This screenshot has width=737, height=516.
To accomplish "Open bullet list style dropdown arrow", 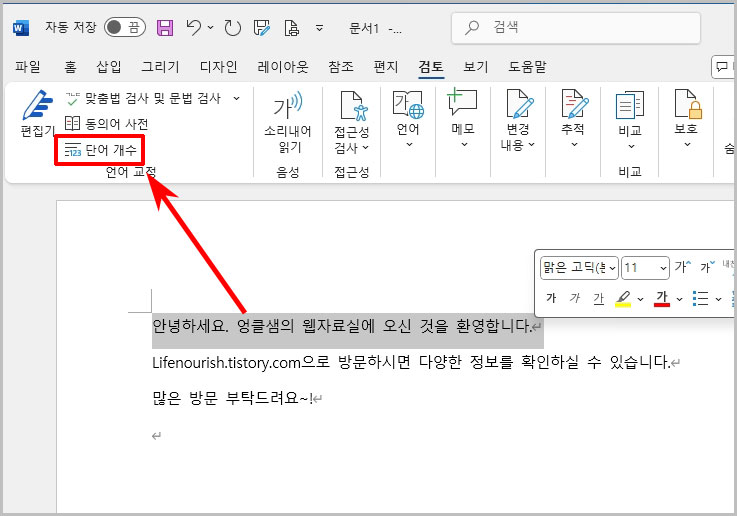I will 718,299.
